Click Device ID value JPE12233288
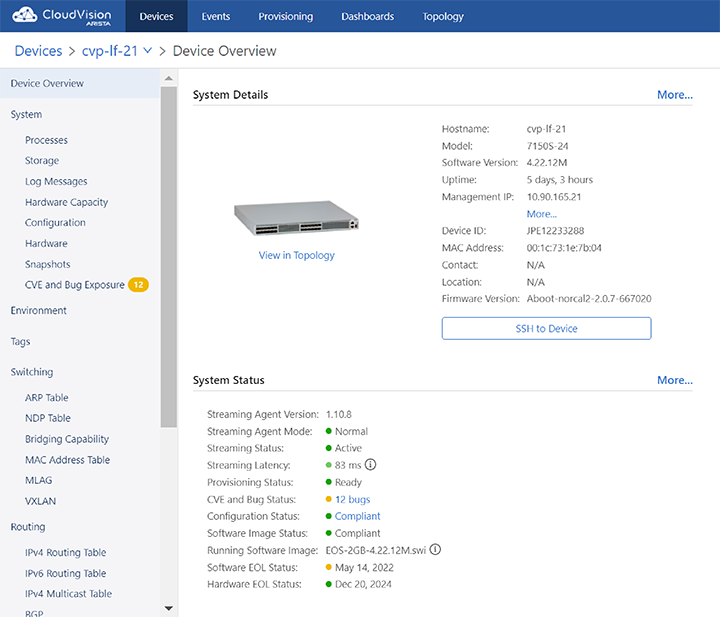 (x=555, y=230)
